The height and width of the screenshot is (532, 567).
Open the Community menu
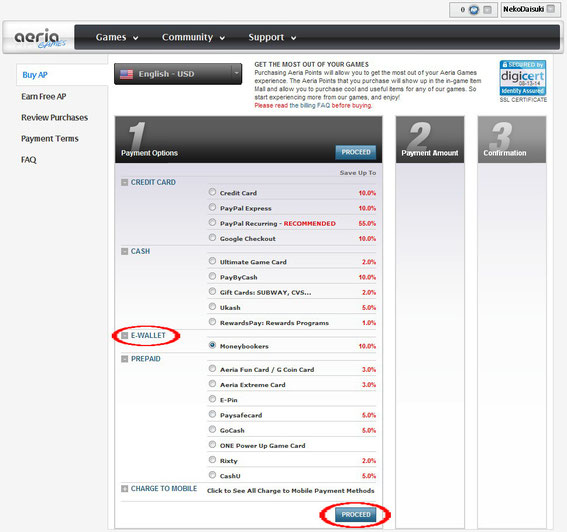pyautogui.click(x=193, y=37)
